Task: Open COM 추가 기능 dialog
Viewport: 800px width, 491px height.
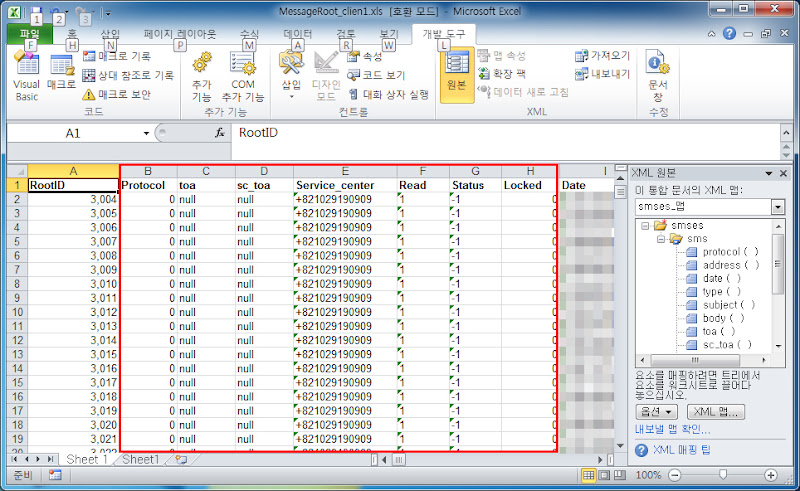Action: 243,77
